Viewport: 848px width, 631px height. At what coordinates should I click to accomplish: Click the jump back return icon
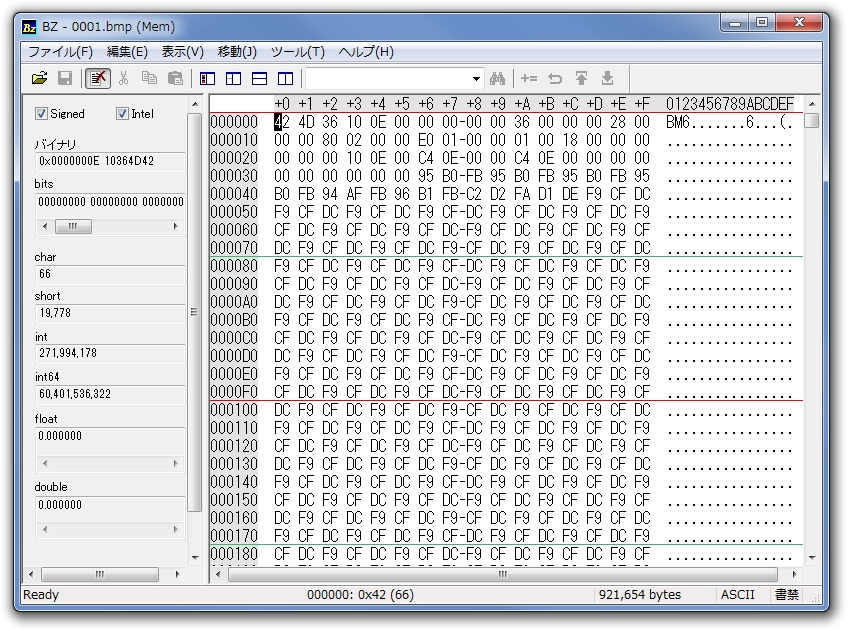[555, 79]
